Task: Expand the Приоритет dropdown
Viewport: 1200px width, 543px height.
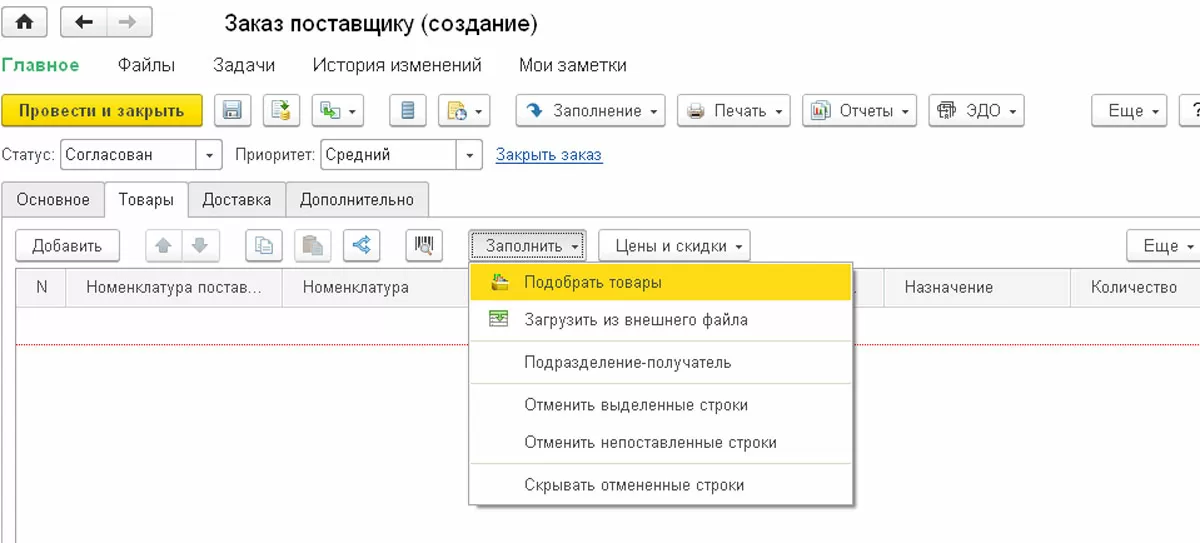Action: 470,155
